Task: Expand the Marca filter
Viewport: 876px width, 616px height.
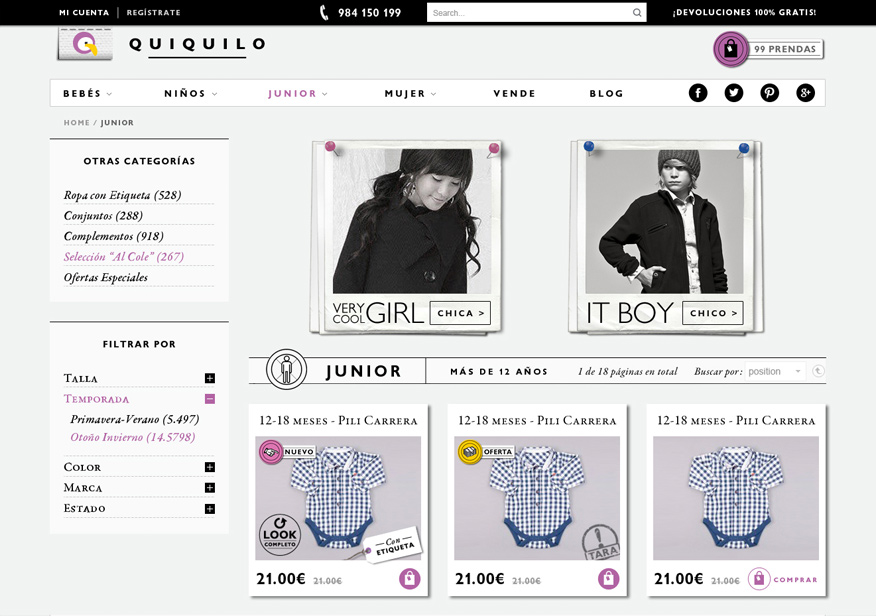Action: pyautogui.click(x=210, y=488)
